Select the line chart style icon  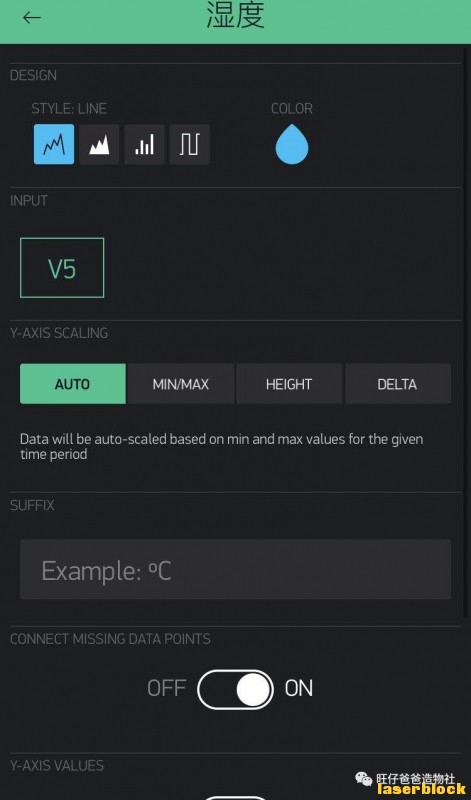(54, 144)
